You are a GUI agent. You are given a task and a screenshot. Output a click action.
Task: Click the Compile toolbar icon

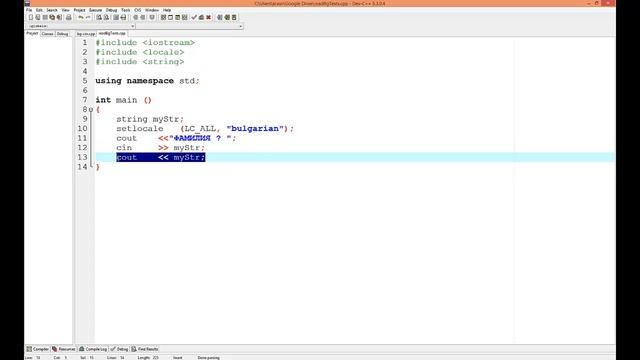point(163,17)
